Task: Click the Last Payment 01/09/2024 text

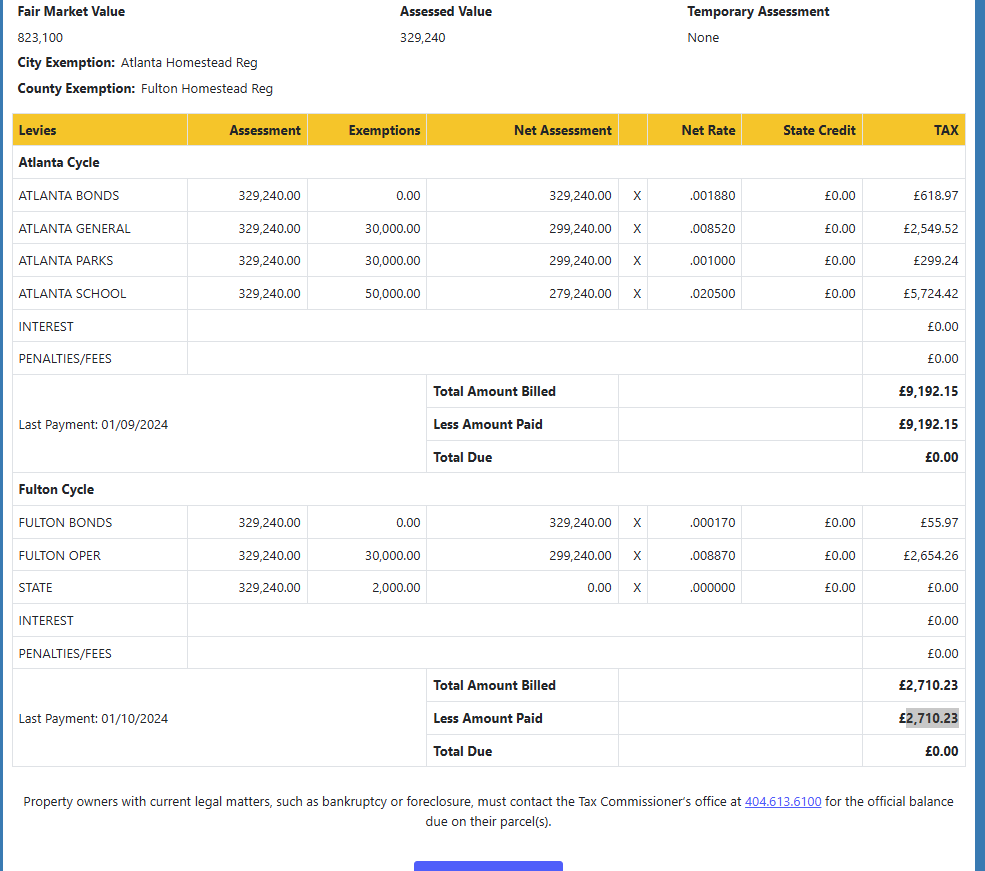Action: 94,425
